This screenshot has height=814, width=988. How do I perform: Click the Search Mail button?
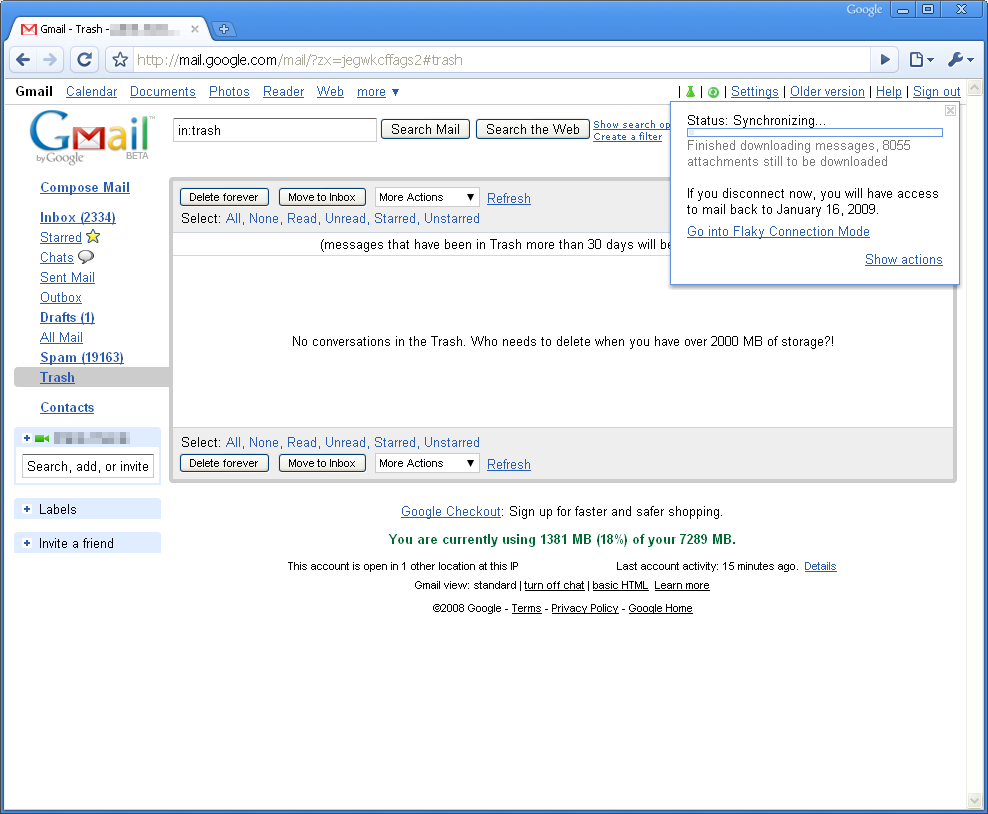click(x=425, y=129)
